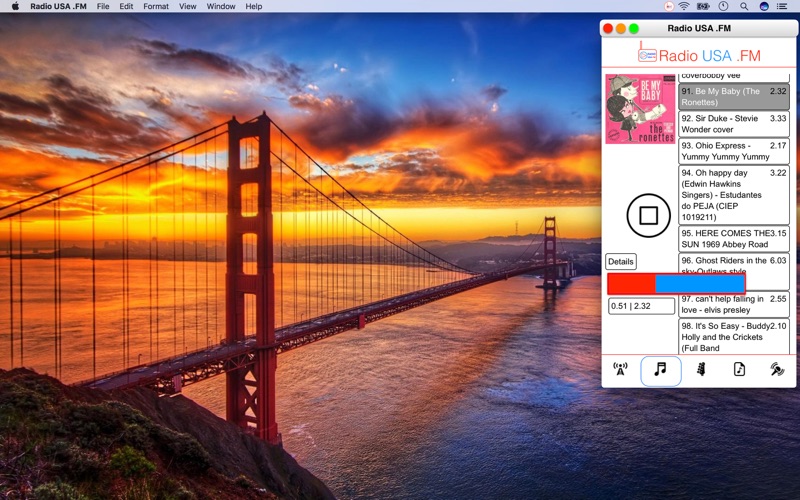This screenshot has width=800, height=500.
Task: Play track 92 Sir Duke cover
Action: click(734, 124)
